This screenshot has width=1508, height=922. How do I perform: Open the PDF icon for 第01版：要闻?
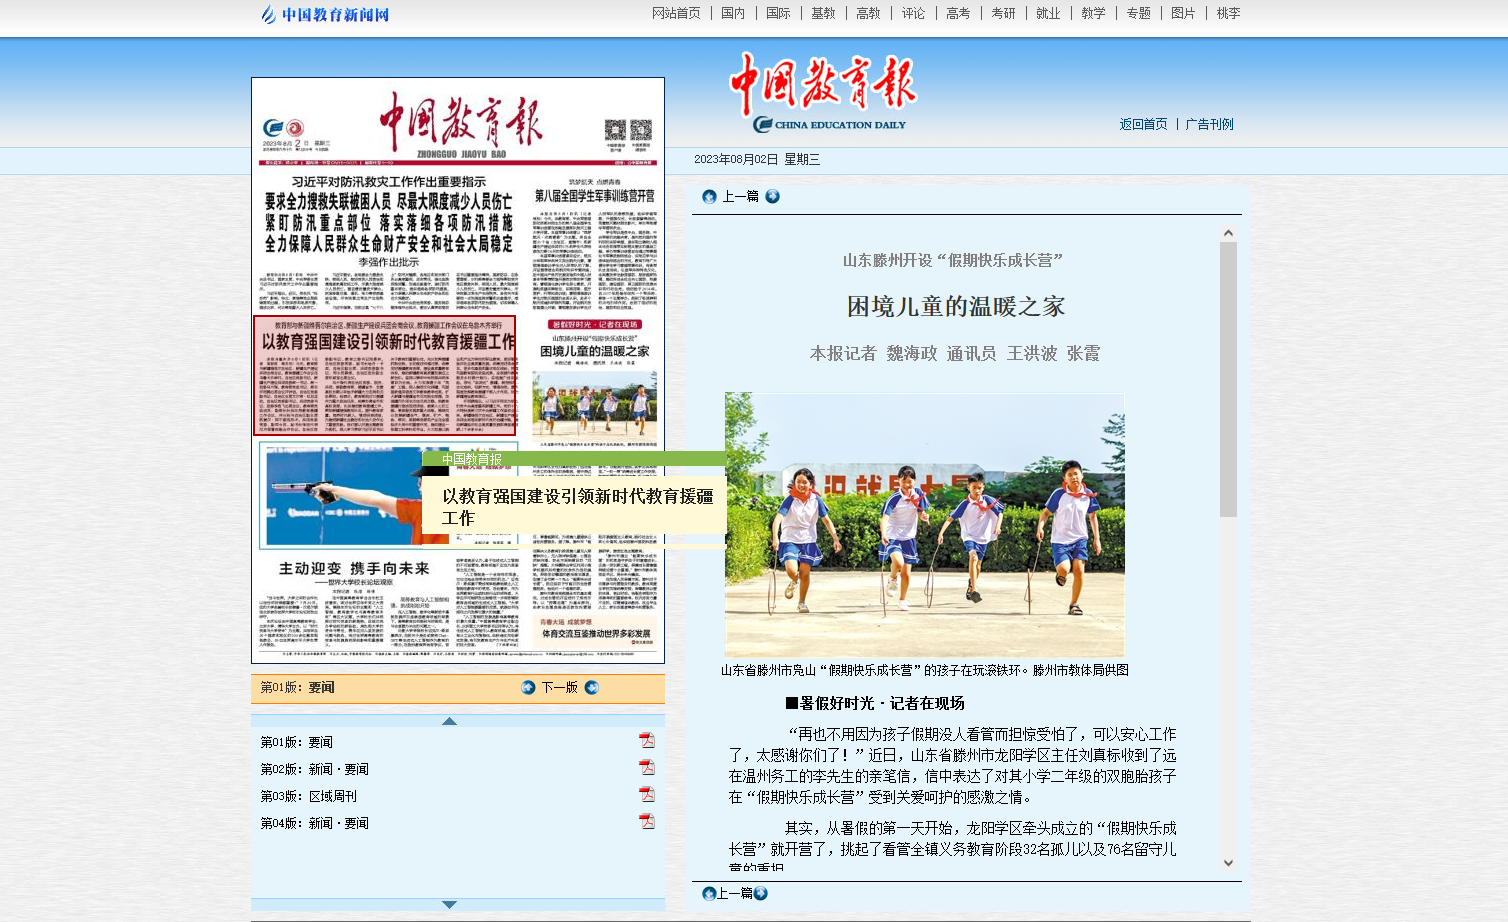[x=647, y=740]
